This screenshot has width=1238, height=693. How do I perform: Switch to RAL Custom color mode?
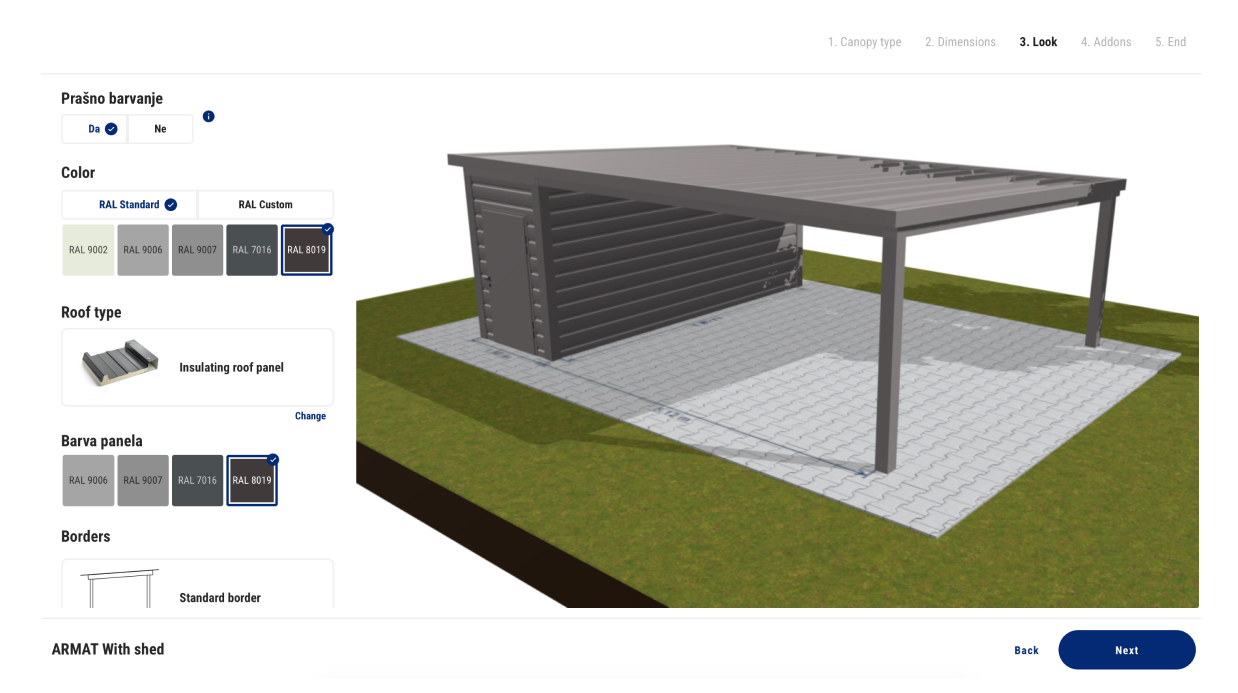coord(265,205)
